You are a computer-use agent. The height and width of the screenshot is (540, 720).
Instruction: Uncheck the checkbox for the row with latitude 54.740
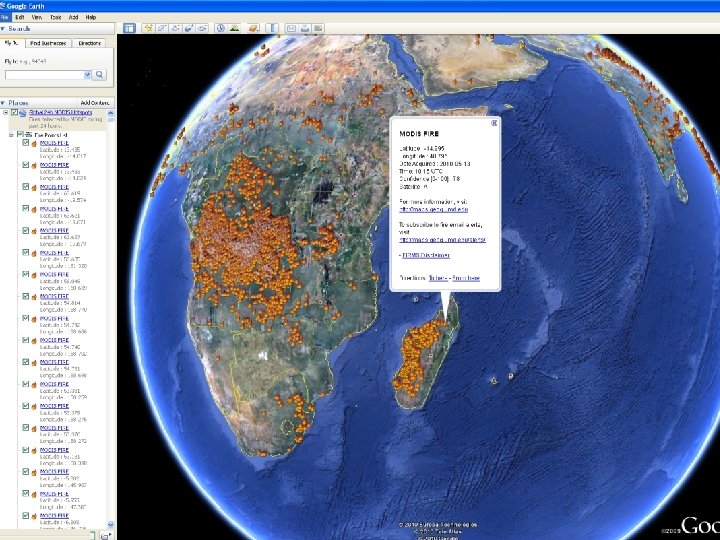26,340
